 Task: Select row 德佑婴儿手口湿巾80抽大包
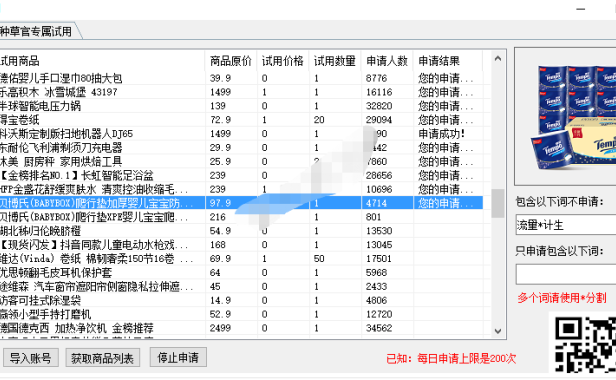(x=241, y=78)
